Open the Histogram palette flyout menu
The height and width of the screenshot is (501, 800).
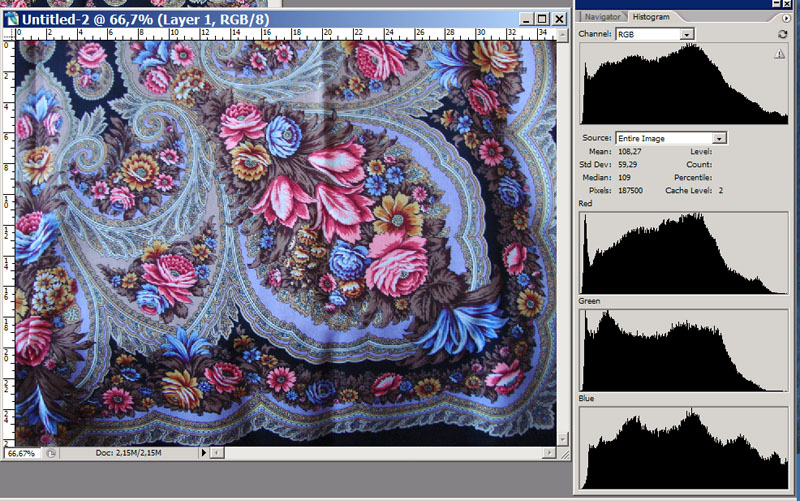(x=787, y=17)
